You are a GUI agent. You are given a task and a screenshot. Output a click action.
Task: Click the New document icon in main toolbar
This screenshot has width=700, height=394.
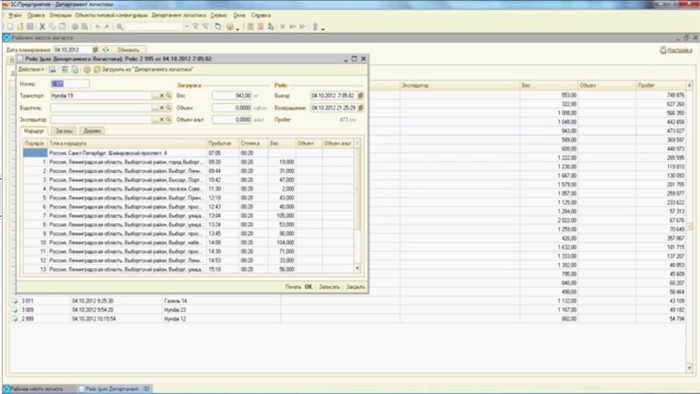(10, 27)
